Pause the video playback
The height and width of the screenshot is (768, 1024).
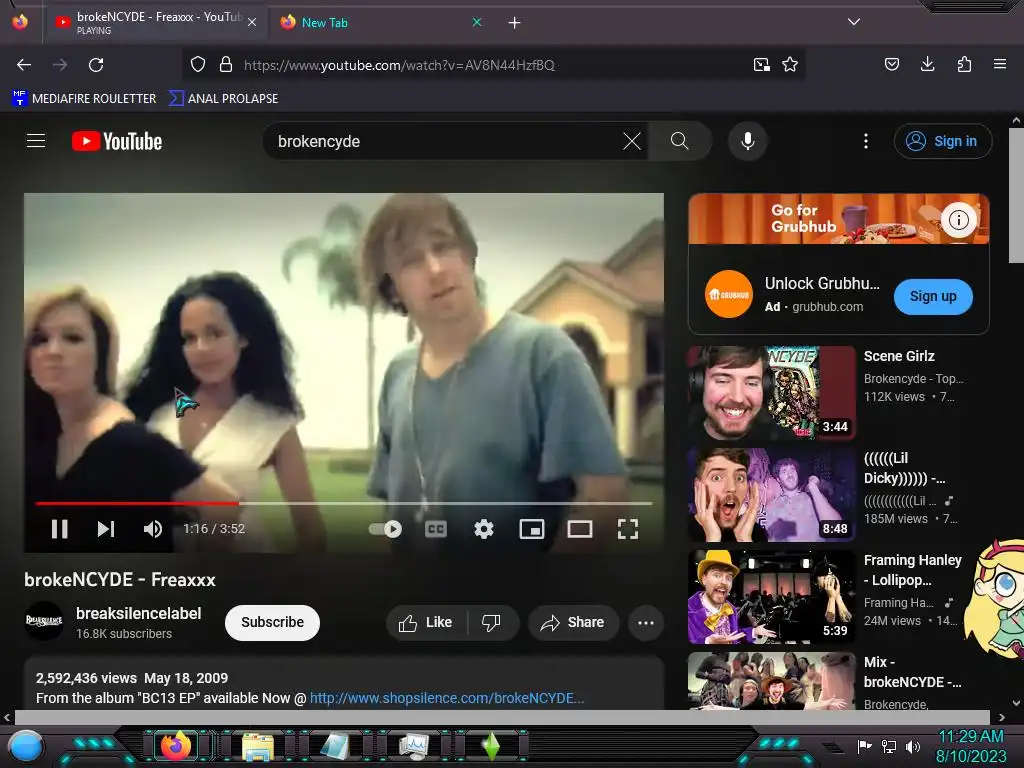tap(59, 529)
